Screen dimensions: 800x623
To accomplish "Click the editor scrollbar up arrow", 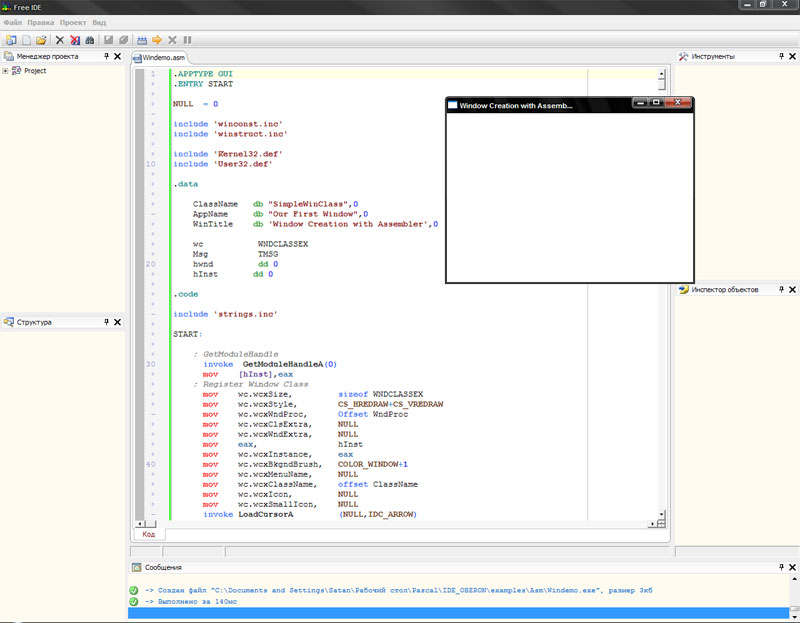I will coord(661,73).
